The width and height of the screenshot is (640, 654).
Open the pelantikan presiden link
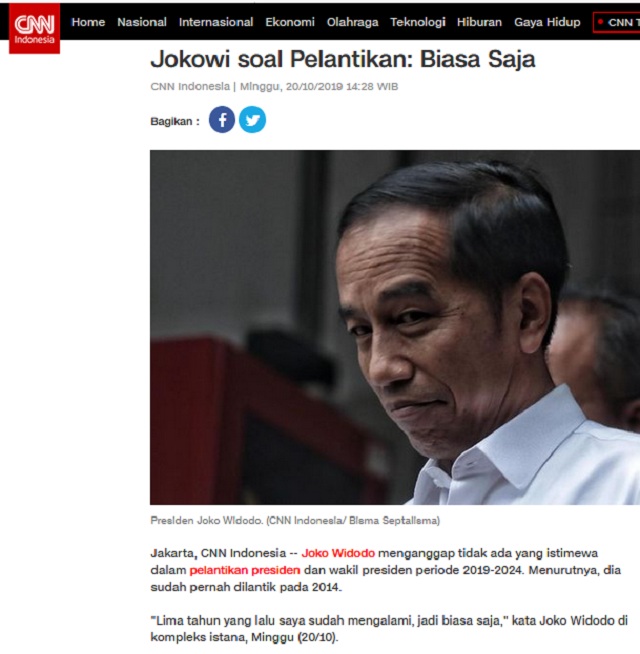click(244, 570)
